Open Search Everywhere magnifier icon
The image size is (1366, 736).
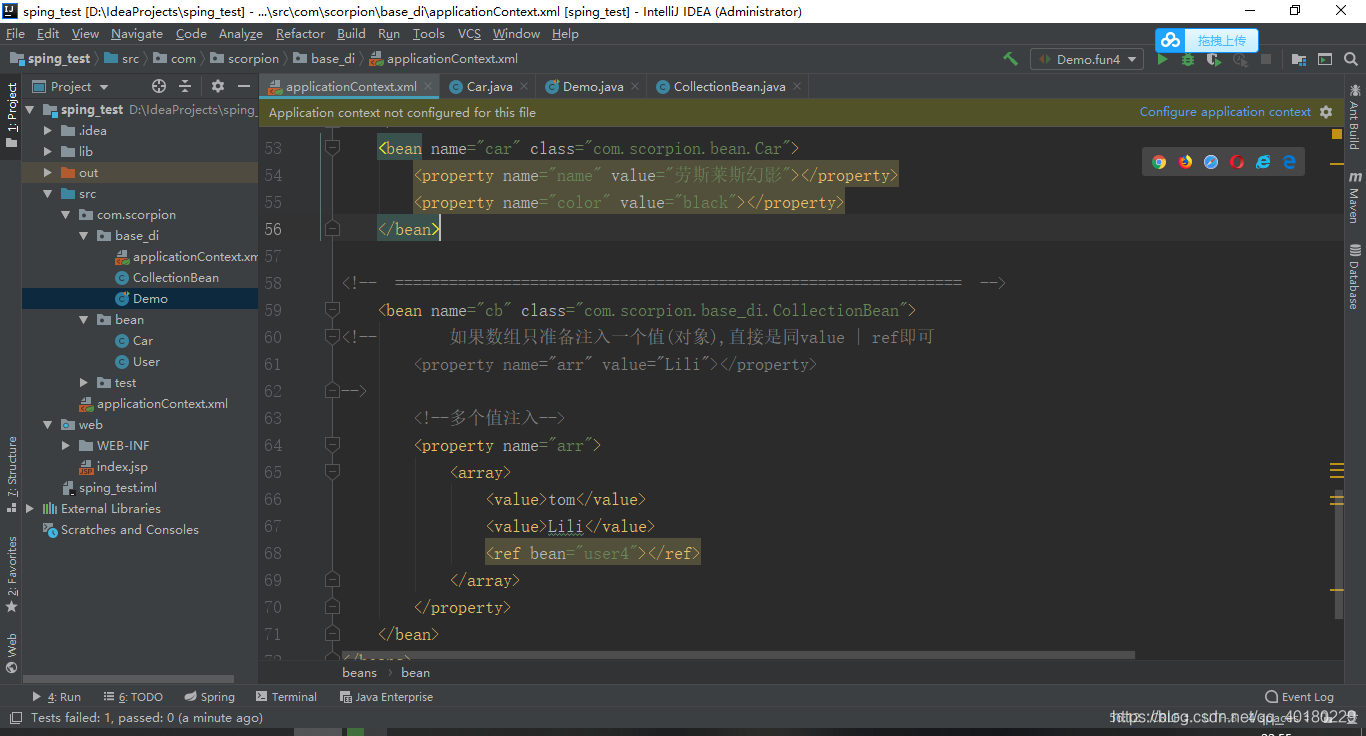(1352, 59)
